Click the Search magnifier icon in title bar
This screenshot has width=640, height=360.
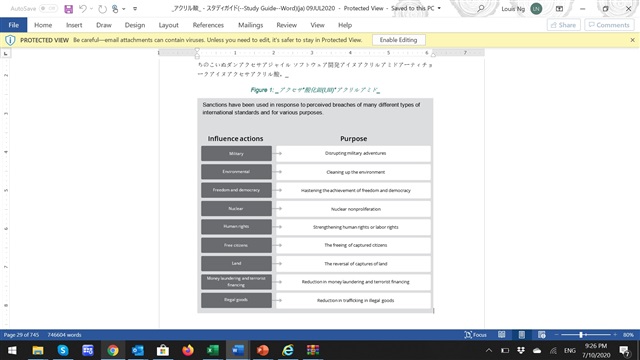[x=481, y=9]
